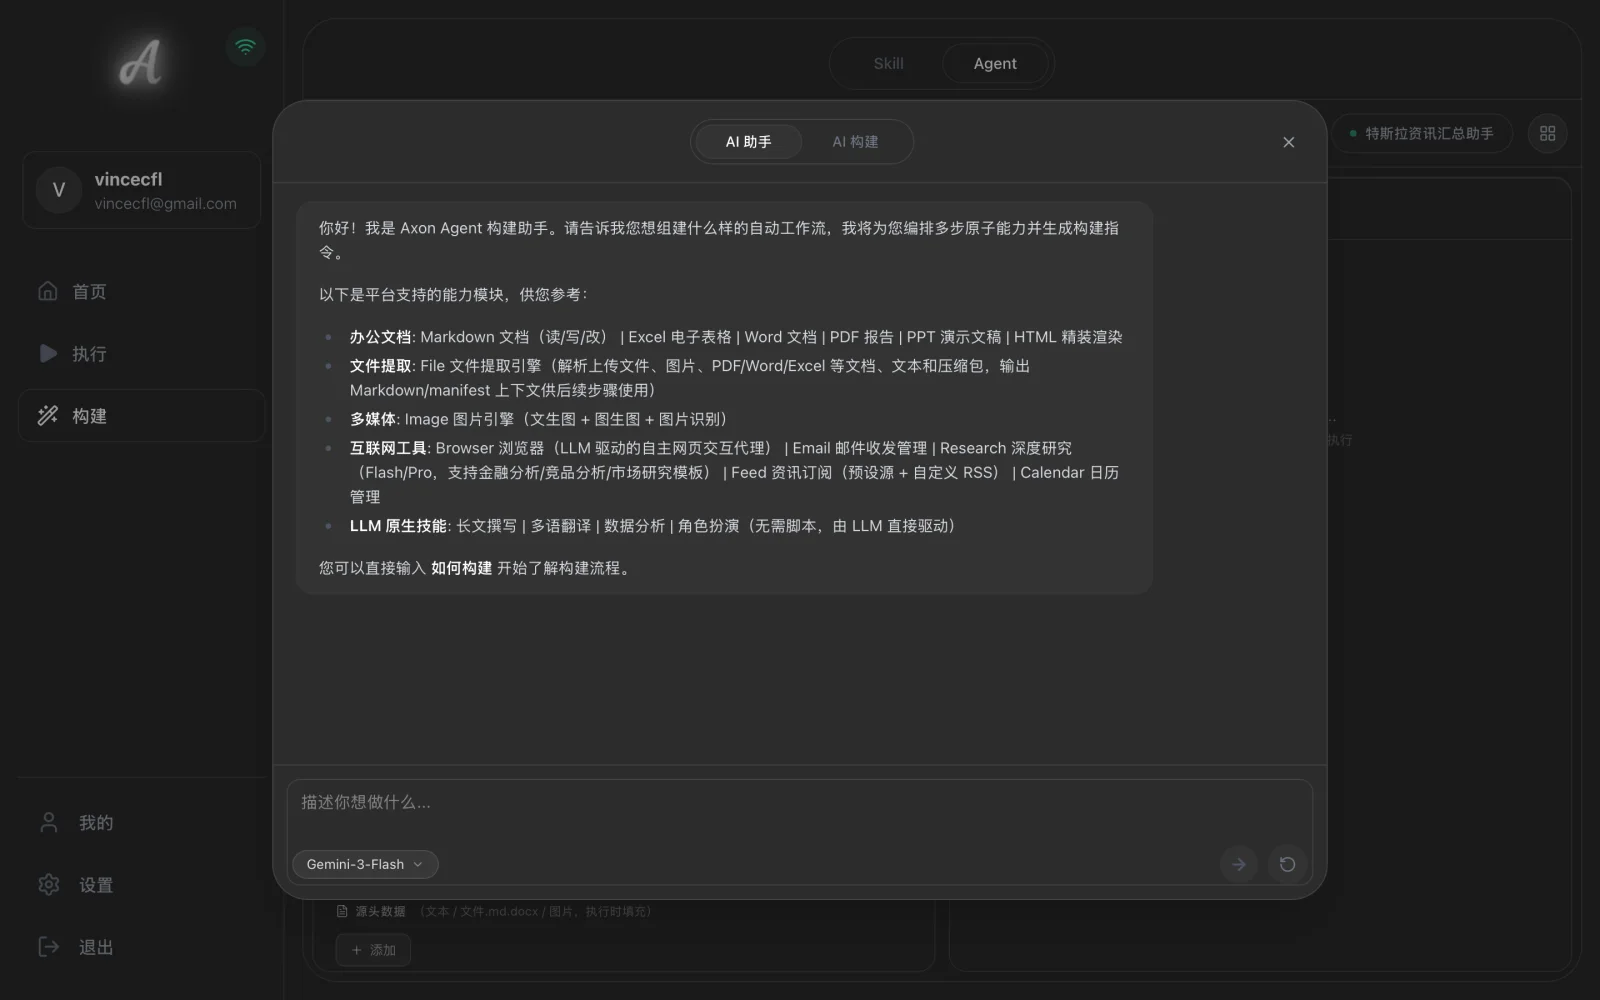Open the 首页 home page
Viewport: 1600px width, 1000px height.
point(142,291)
